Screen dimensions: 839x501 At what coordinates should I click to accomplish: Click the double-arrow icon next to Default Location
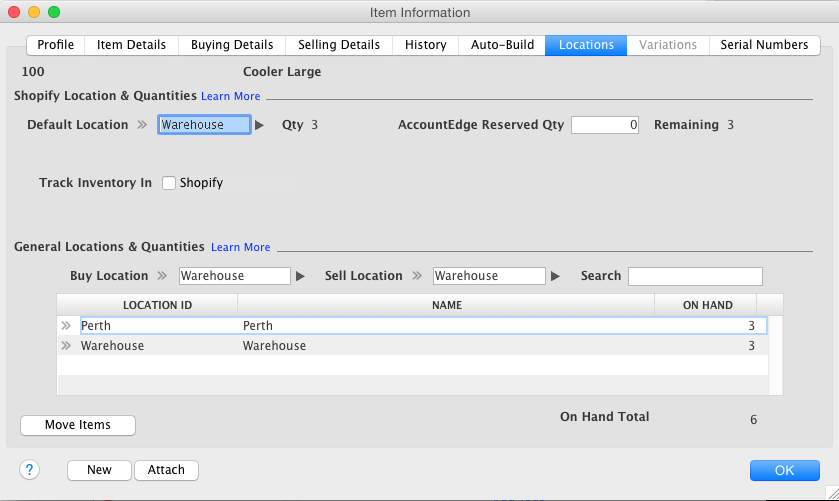tap(142, 125)
